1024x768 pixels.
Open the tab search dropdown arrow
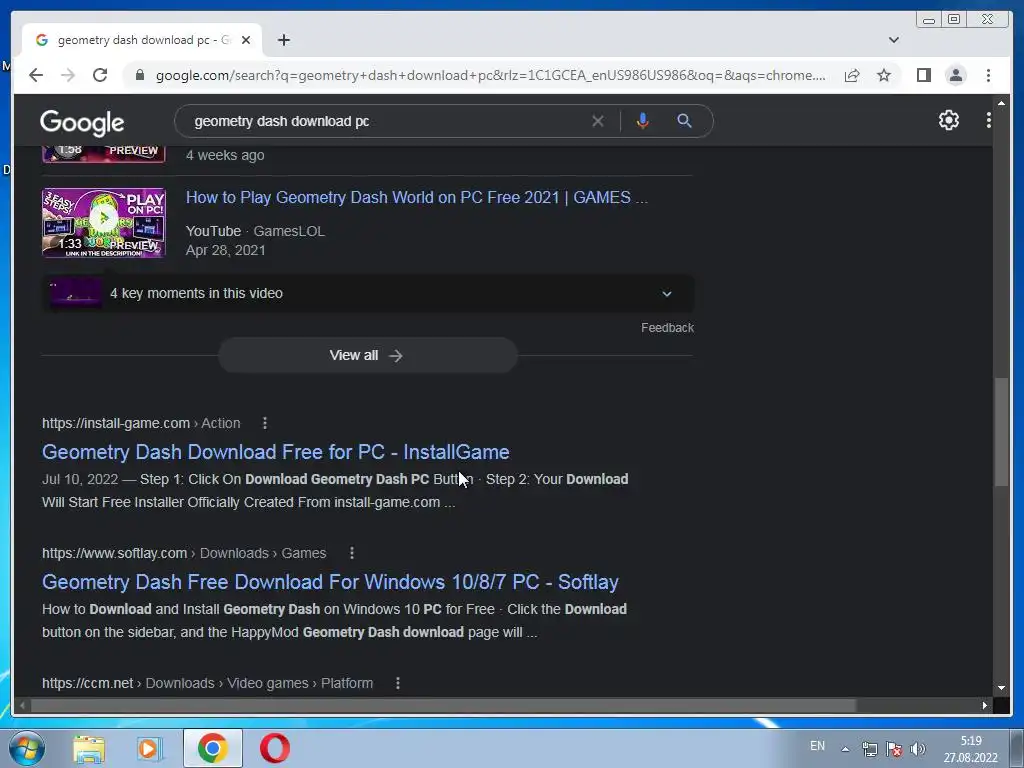pos(893,40)
